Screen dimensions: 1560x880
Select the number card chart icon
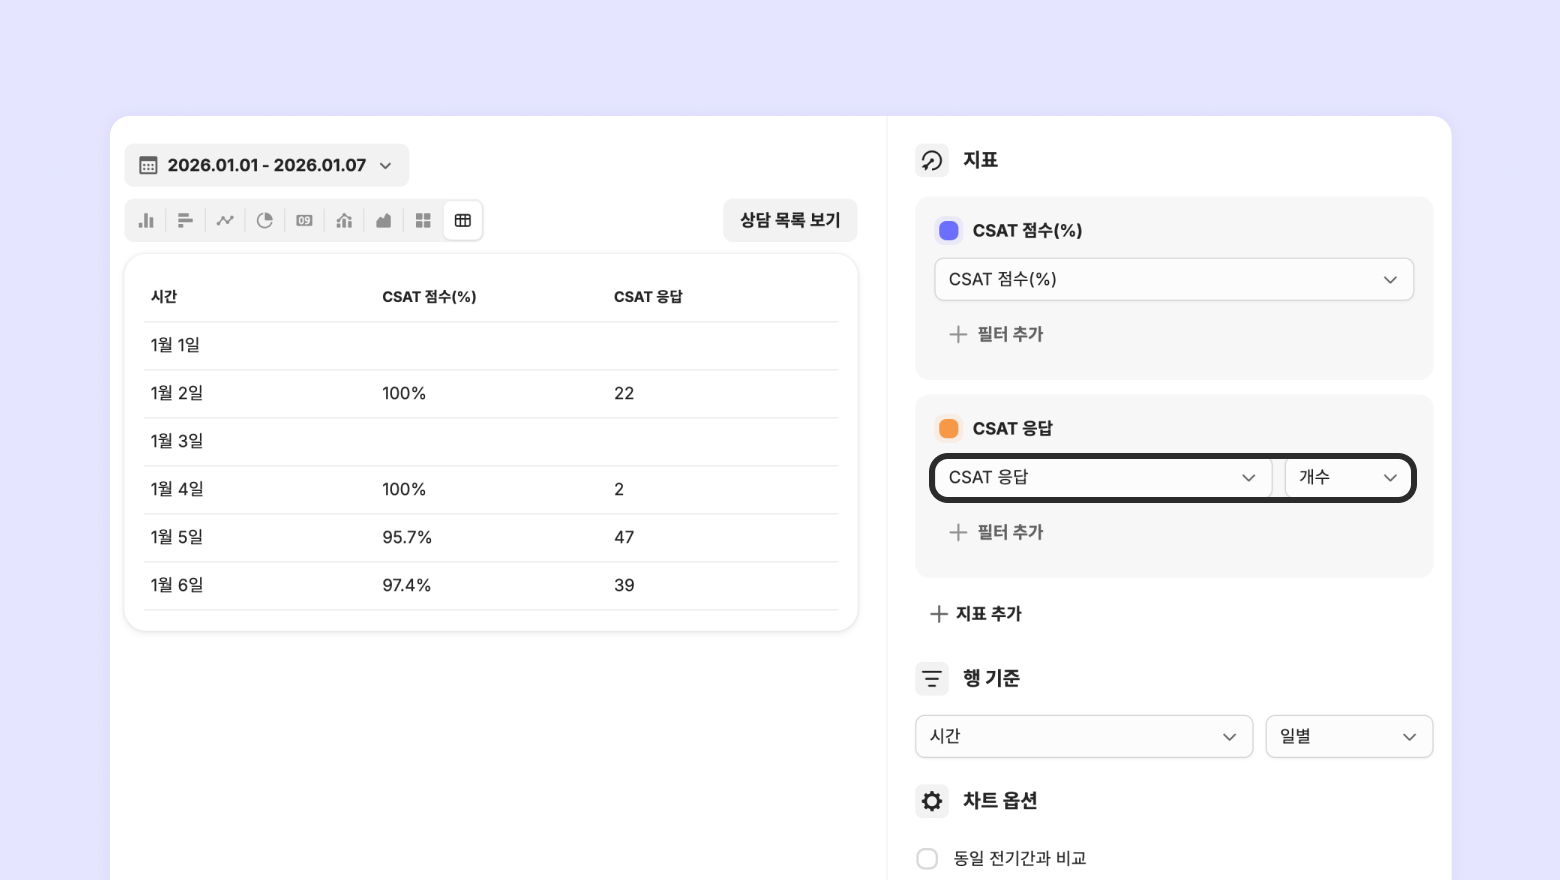coord(304,221)
